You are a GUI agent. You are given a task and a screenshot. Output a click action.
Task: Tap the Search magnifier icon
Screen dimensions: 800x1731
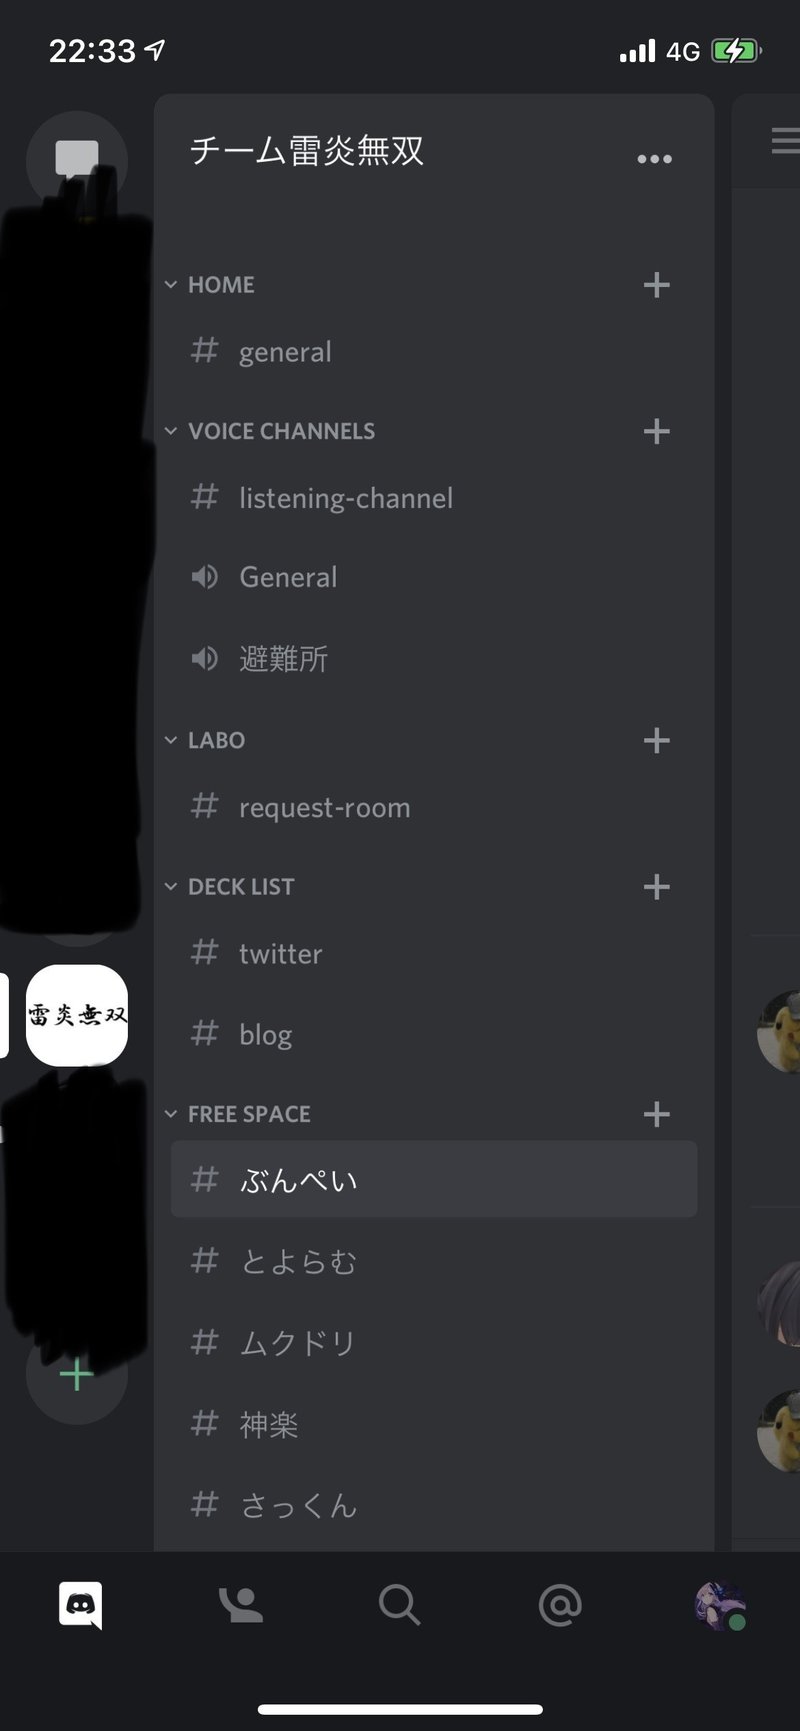click(400, 1605)
